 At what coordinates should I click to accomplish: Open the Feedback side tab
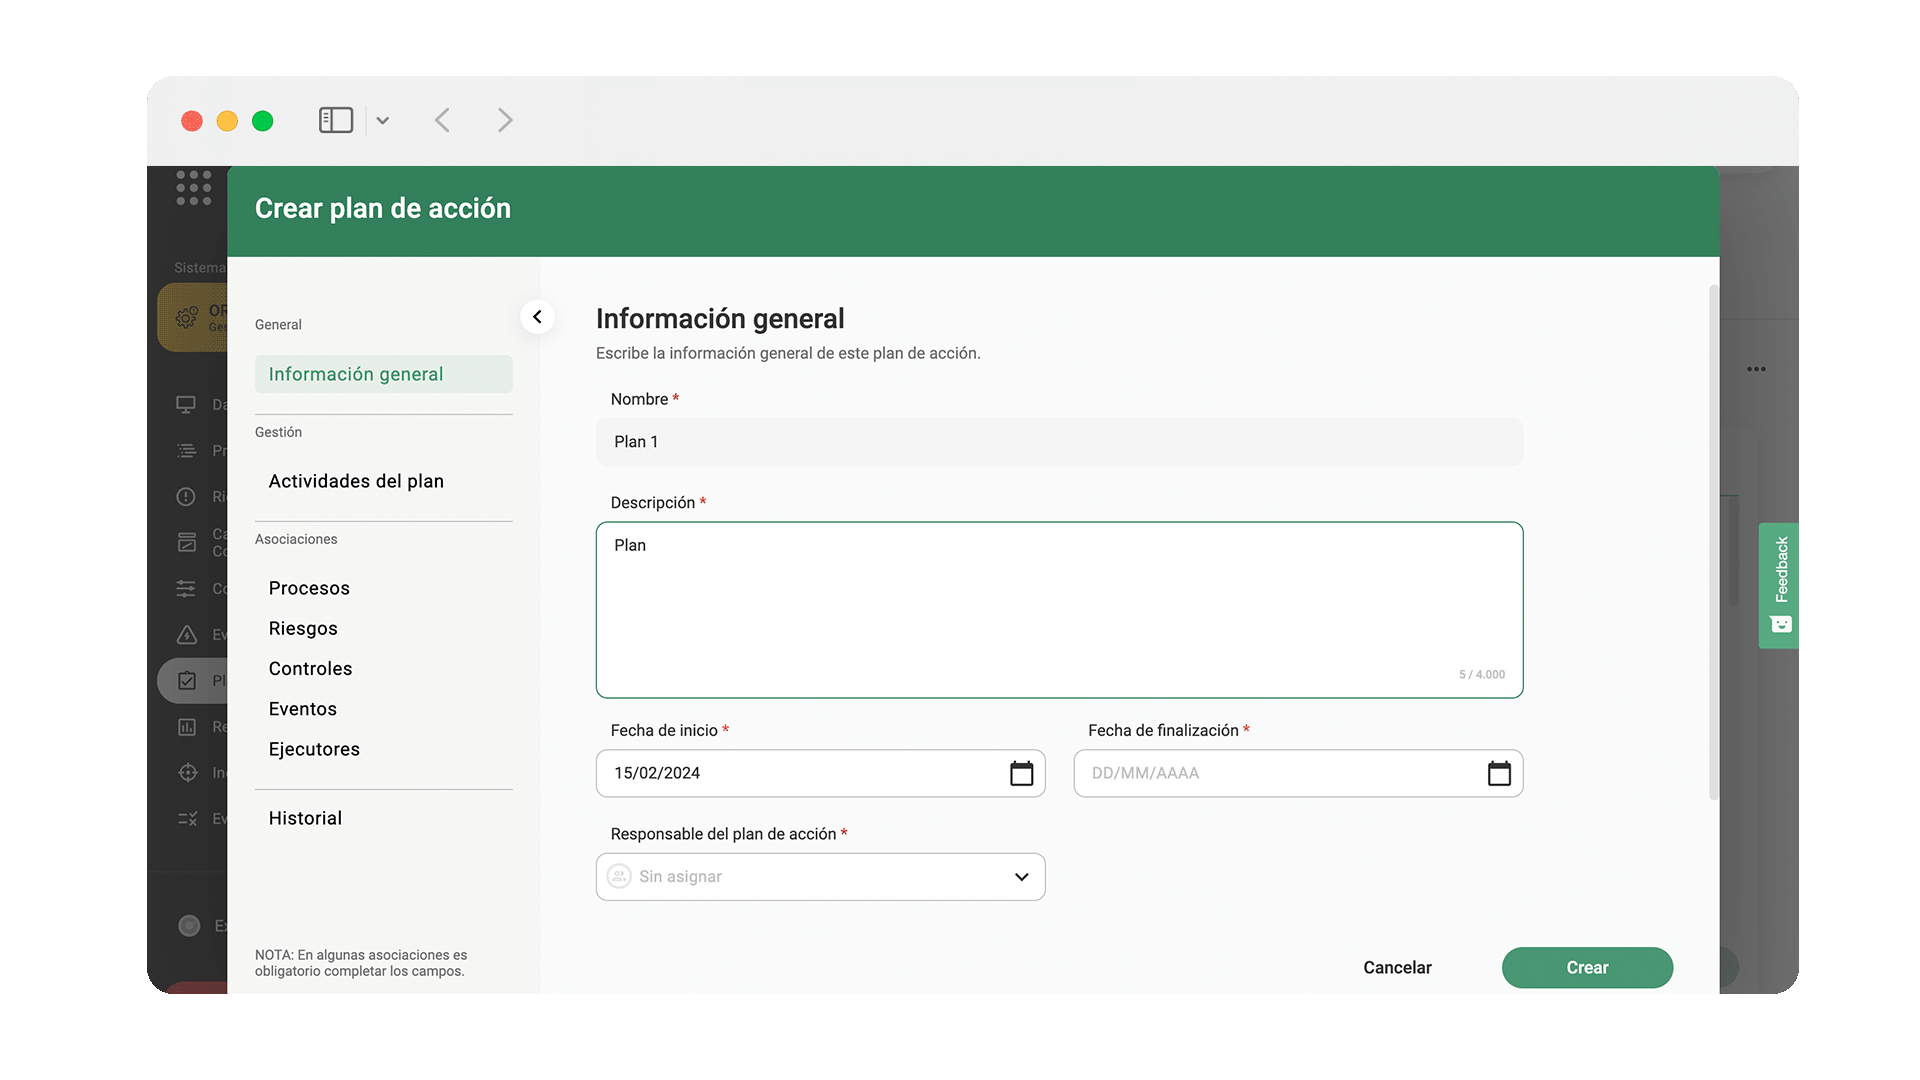[x=1779, y=585]
